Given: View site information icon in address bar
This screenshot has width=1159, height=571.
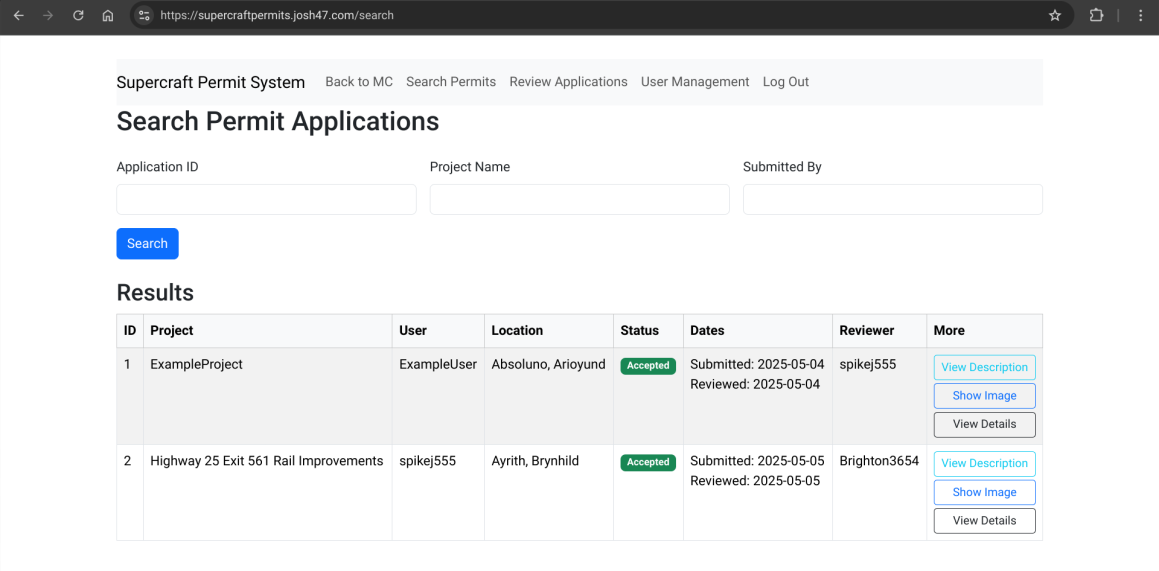Looking at the screenshot, I should [144, 16].
